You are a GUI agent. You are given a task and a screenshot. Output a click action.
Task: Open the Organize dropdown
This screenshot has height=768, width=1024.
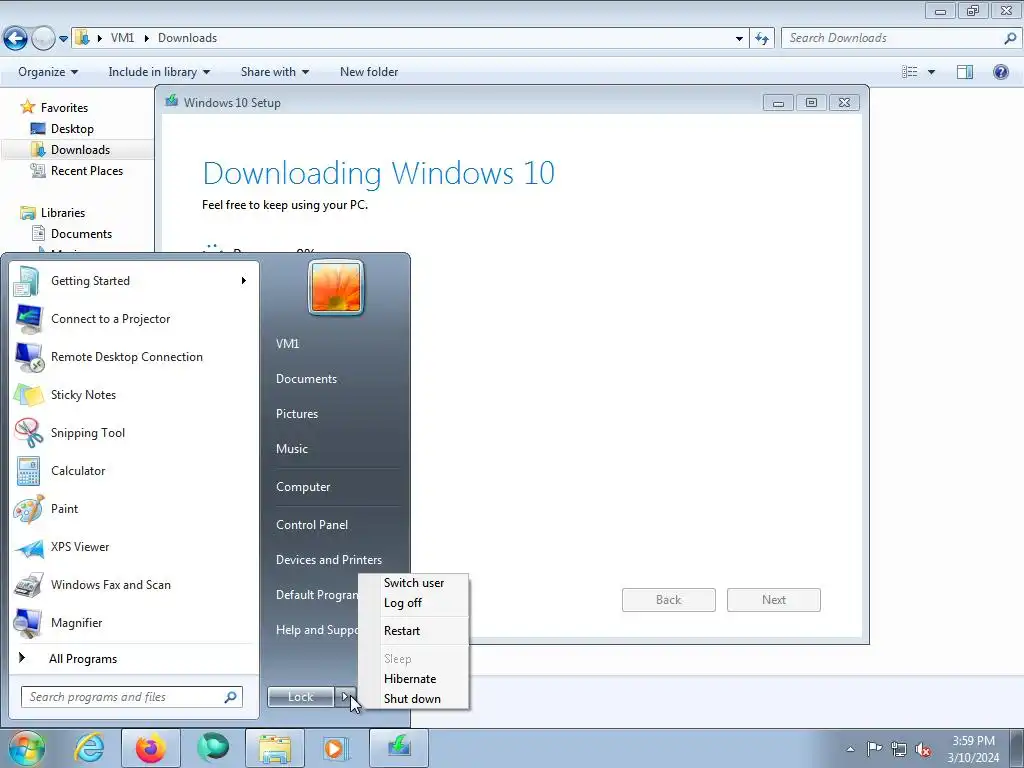tap(48, 72)
